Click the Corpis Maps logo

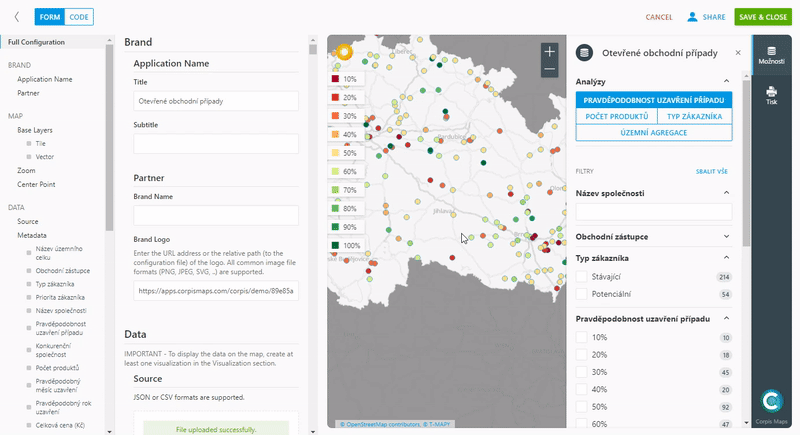click(x=771, y=401)
